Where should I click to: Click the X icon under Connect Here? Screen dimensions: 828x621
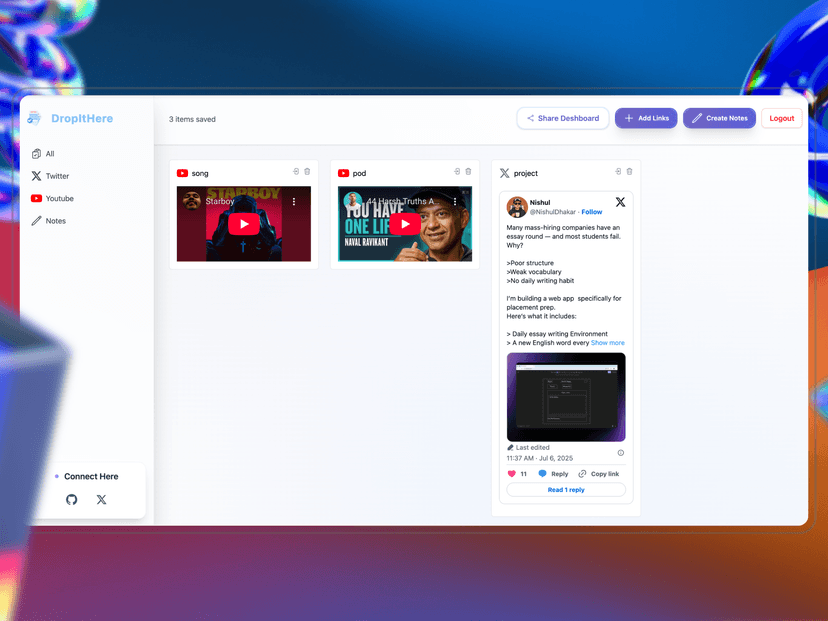pyautogui.click(x=101, y=500)
